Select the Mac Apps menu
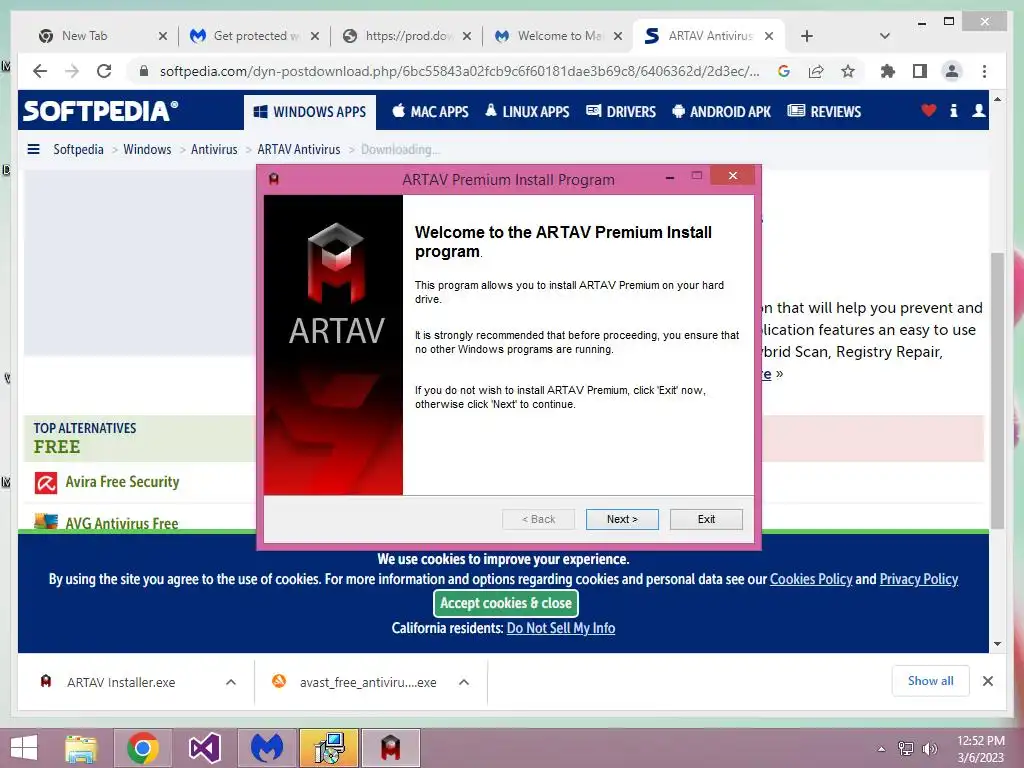 click(430, 112)
